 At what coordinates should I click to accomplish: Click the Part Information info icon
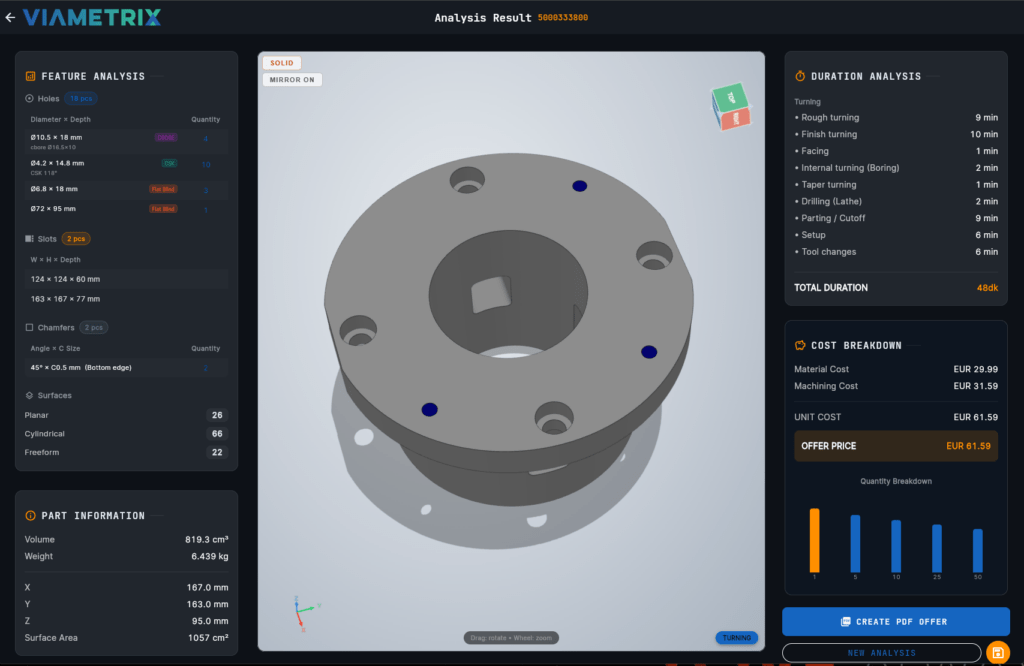click(x=30, y=516)
